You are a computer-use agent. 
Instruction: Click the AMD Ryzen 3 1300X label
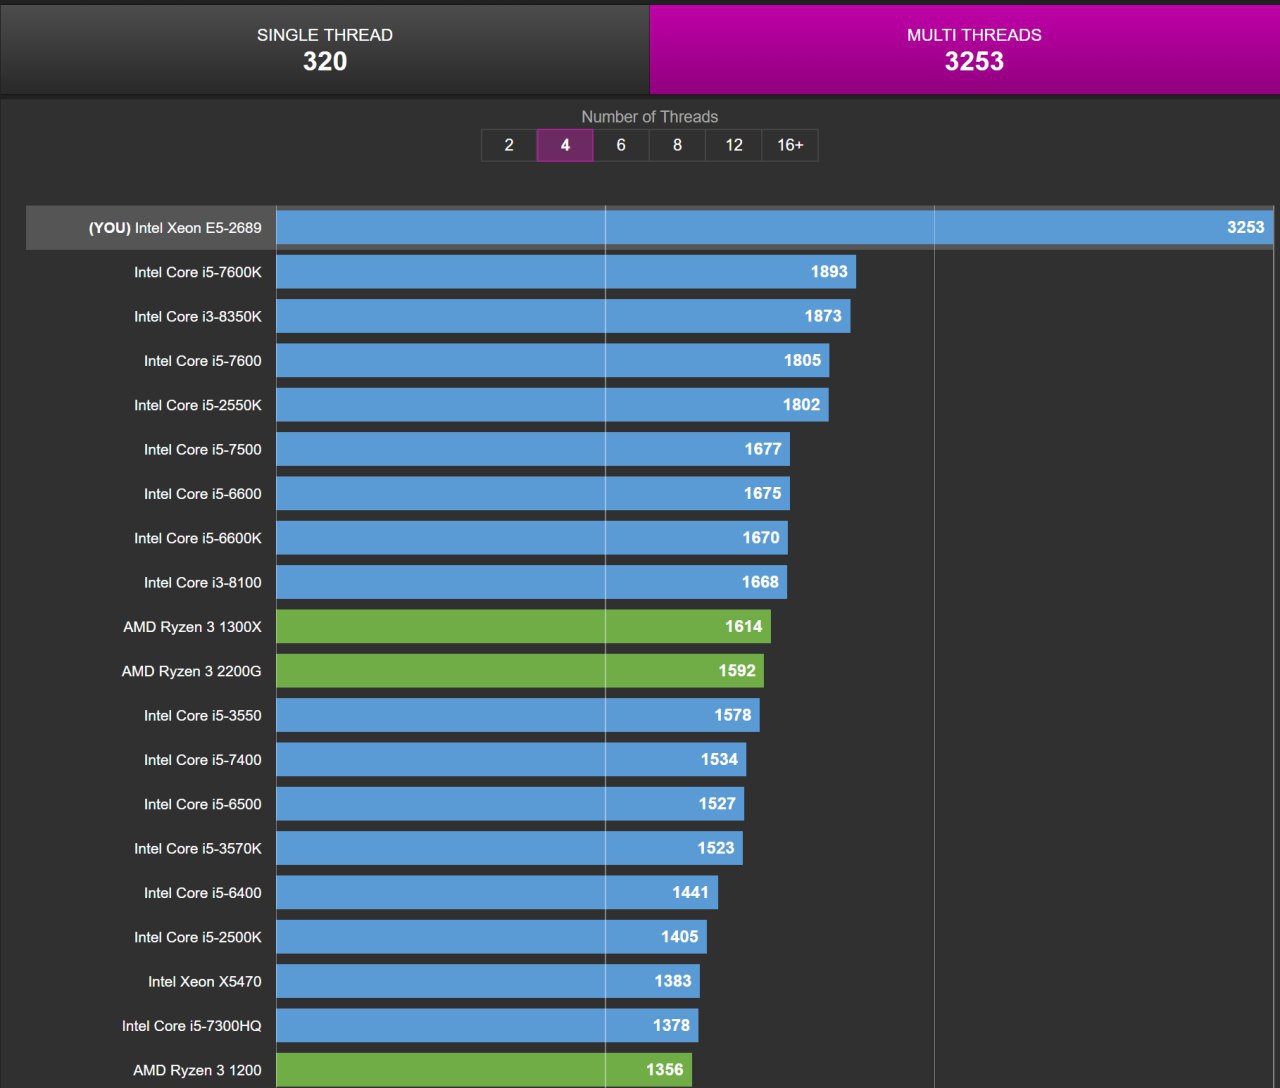coord(192,627)
